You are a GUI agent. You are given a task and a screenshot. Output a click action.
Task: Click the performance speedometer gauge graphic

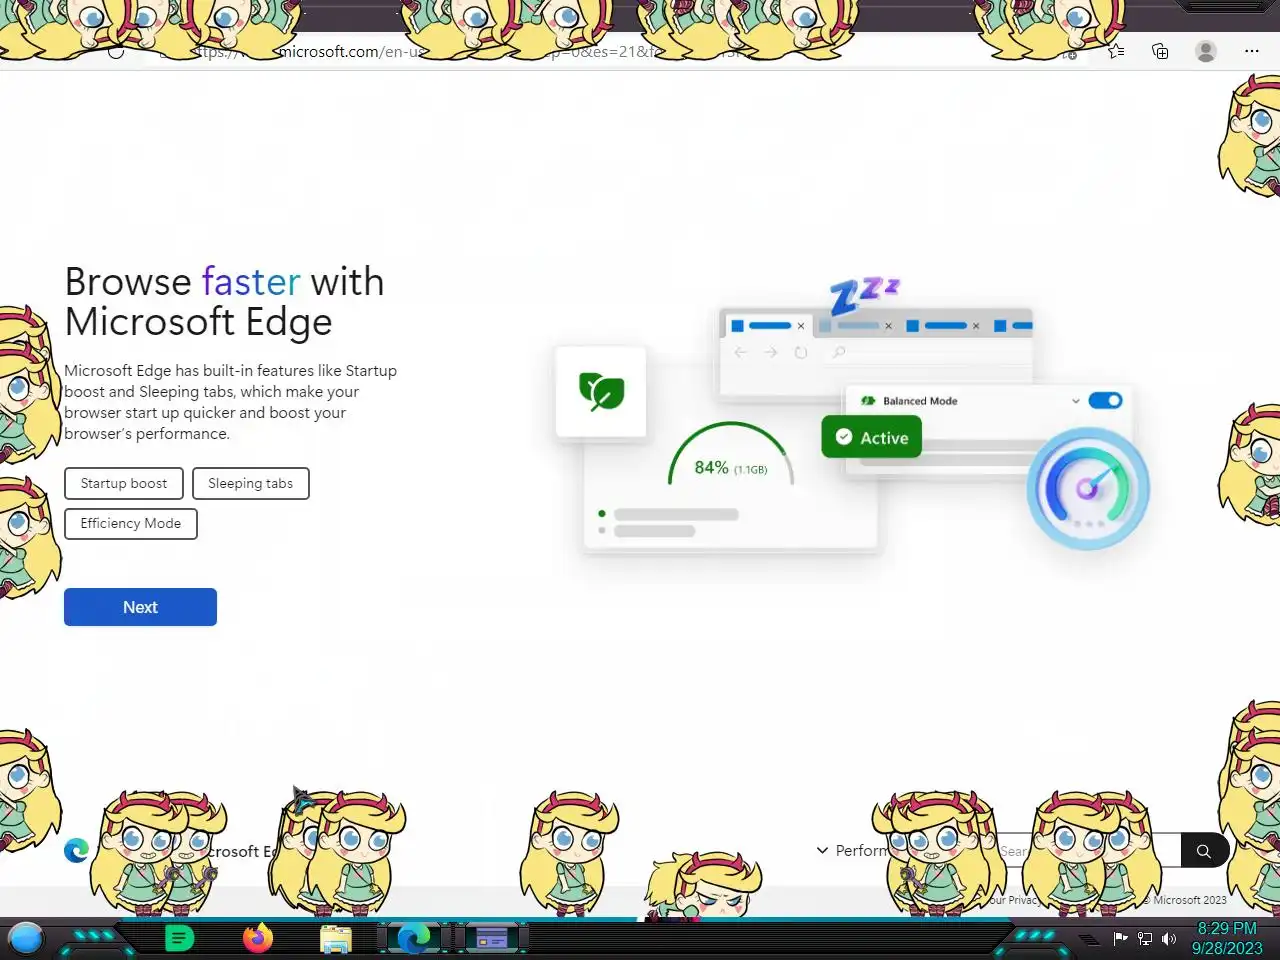1088,488
